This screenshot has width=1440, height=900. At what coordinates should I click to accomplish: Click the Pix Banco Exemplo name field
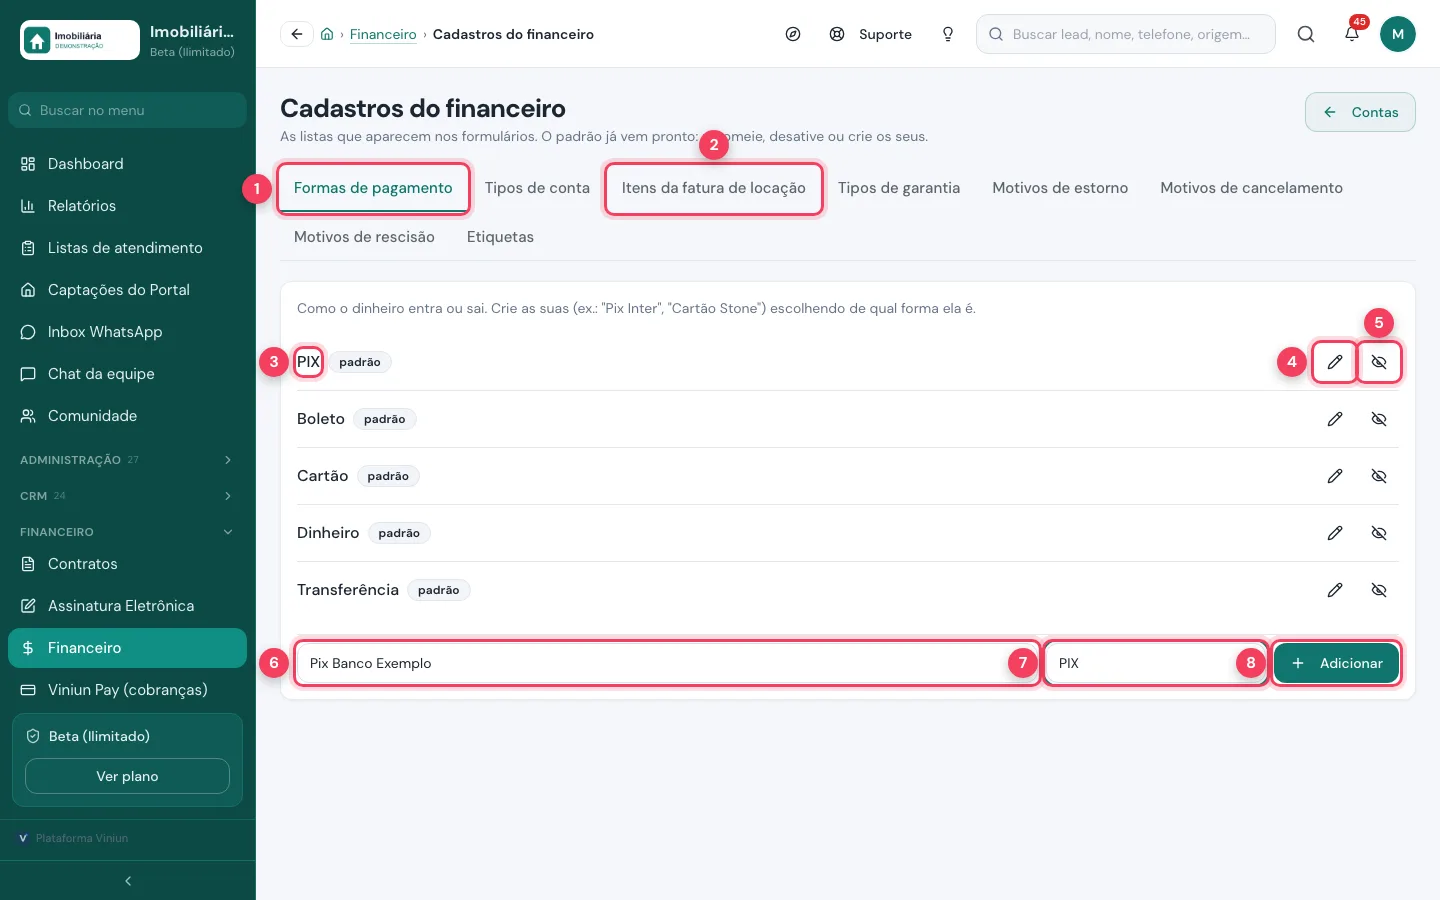[x=667, y=663]
